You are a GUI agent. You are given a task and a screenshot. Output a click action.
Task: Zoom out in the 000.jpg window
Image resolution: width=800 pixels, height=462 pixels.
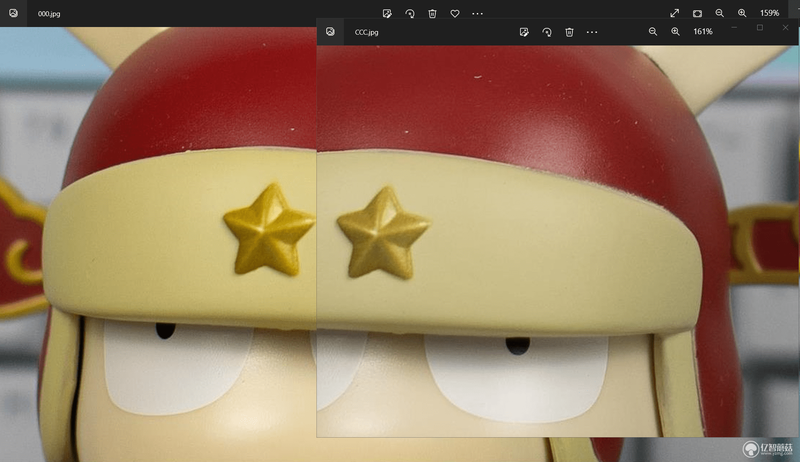click(719, 13)
